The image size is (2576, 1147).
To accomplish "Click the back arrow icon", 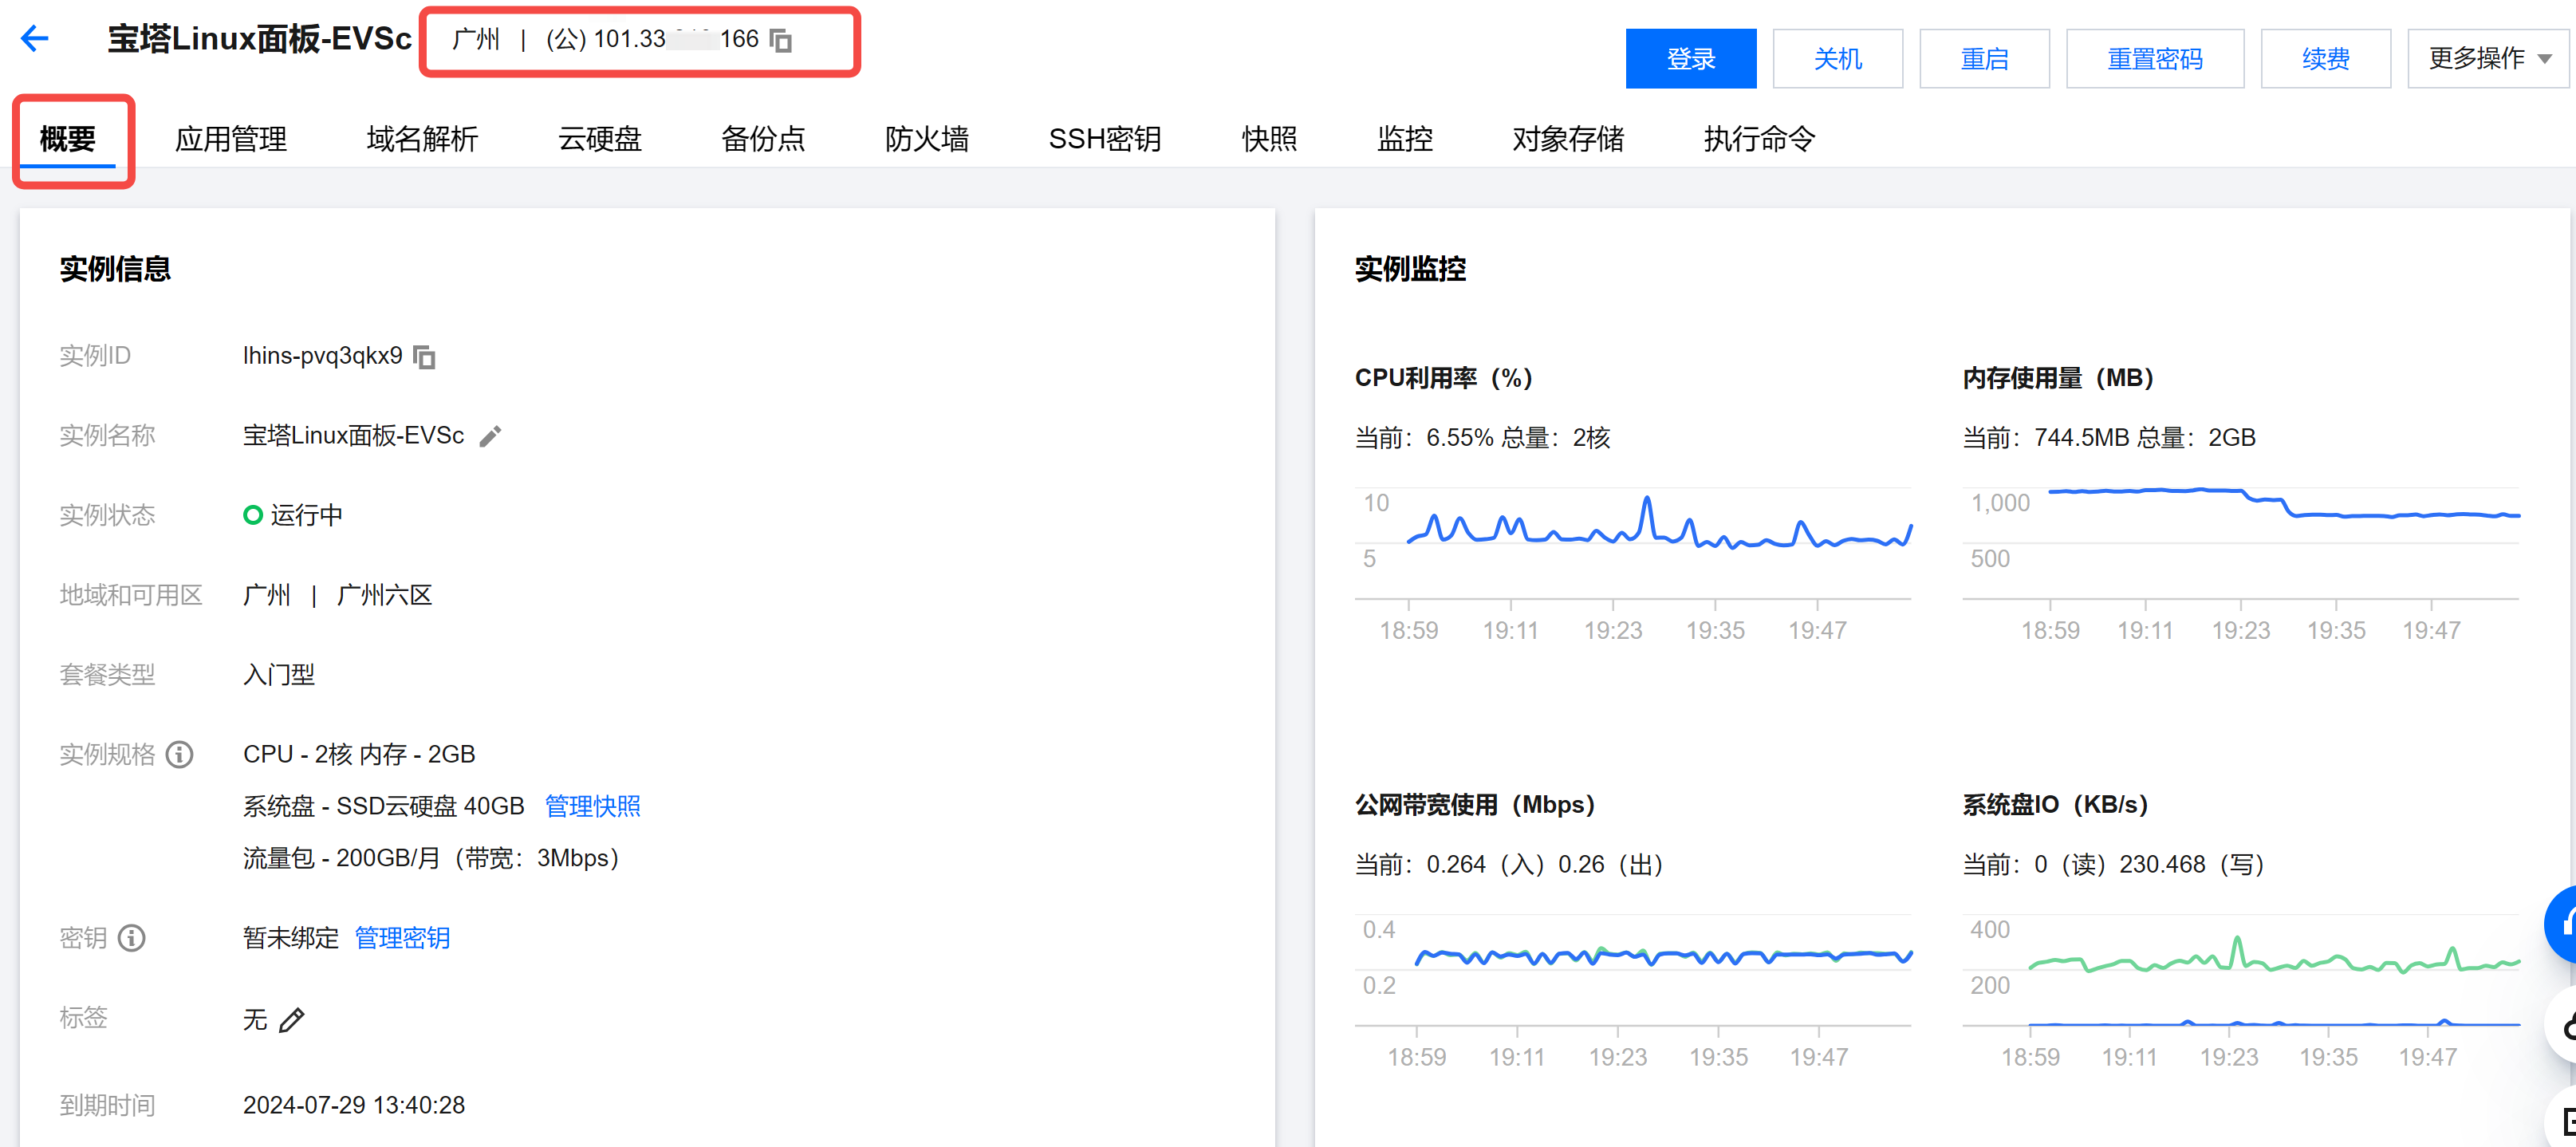I will (x=35, y=39).
